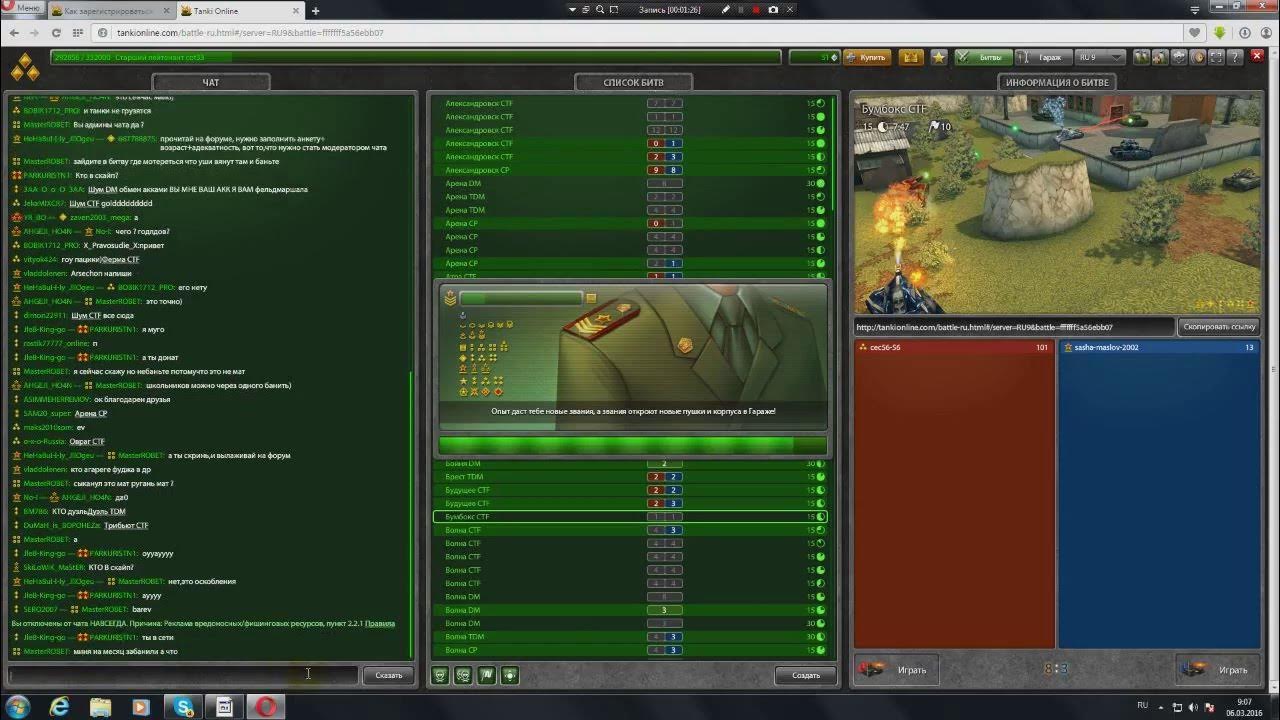This screenshot has height=720, width=1280.
Task: Open a new browser tab with plus
Action: 315,11
